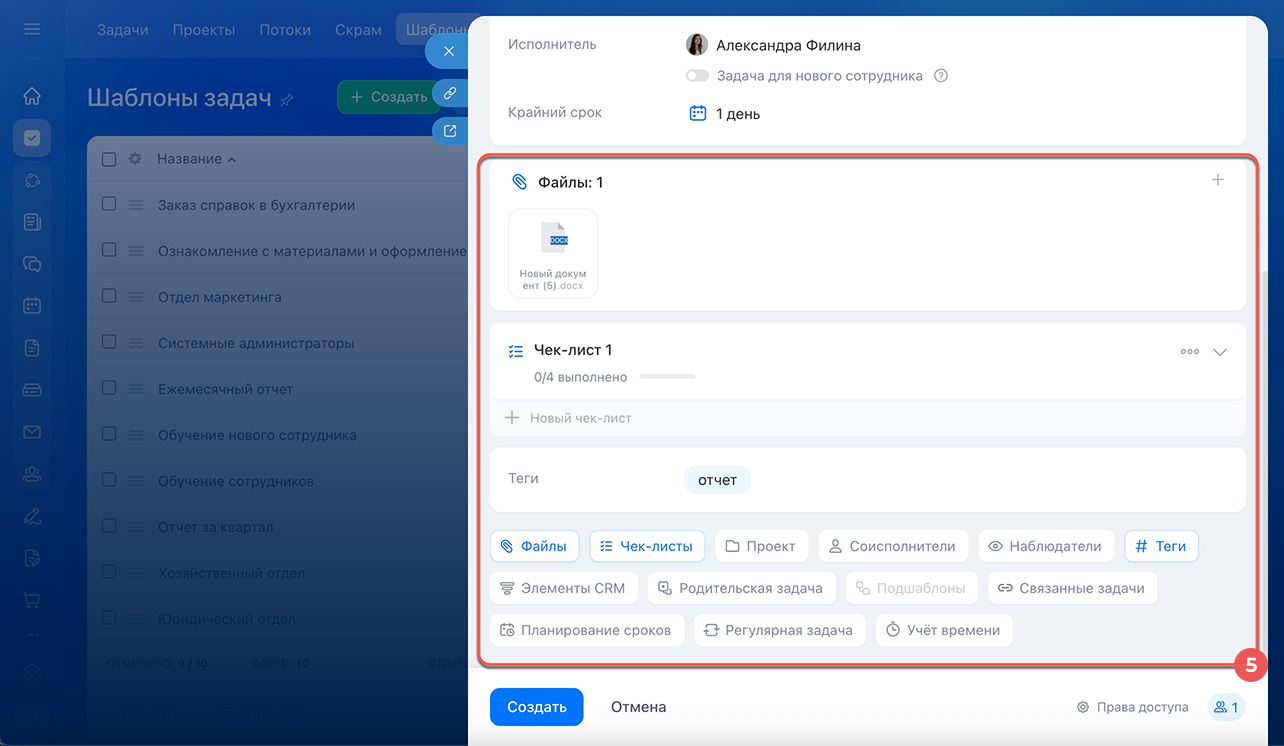This screenshot has width=1284, height=746.
Task: Click the calendar icon in left sidebar
Action: [x=32, y=306]
